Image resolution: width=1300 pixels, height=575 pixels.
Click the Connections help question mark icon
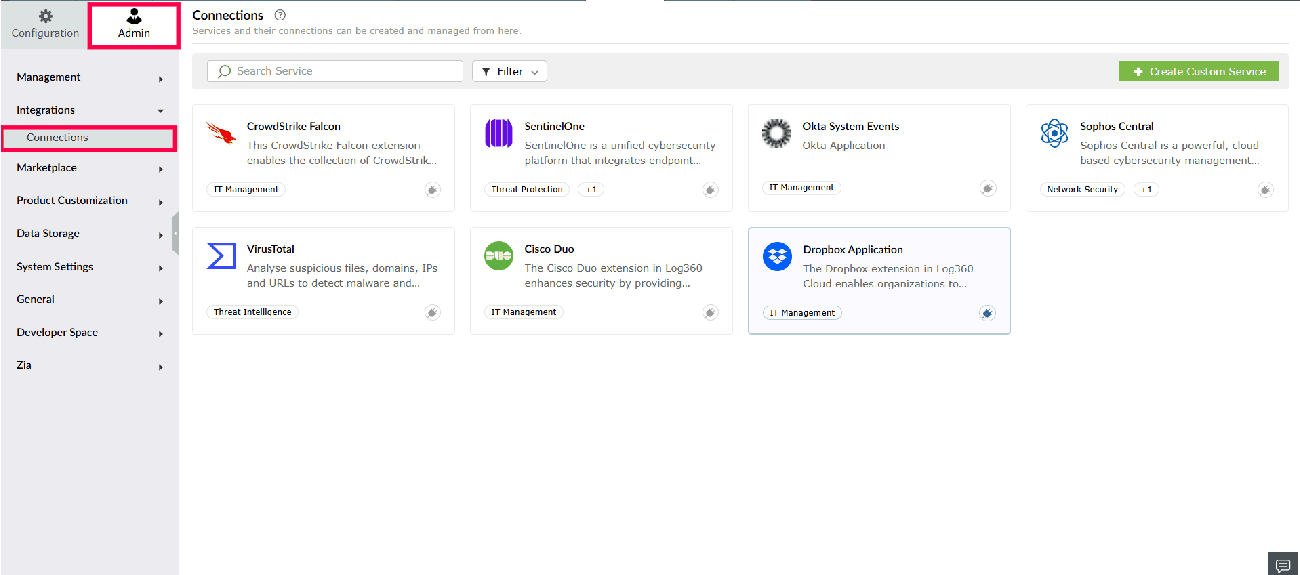click(280, 15)
